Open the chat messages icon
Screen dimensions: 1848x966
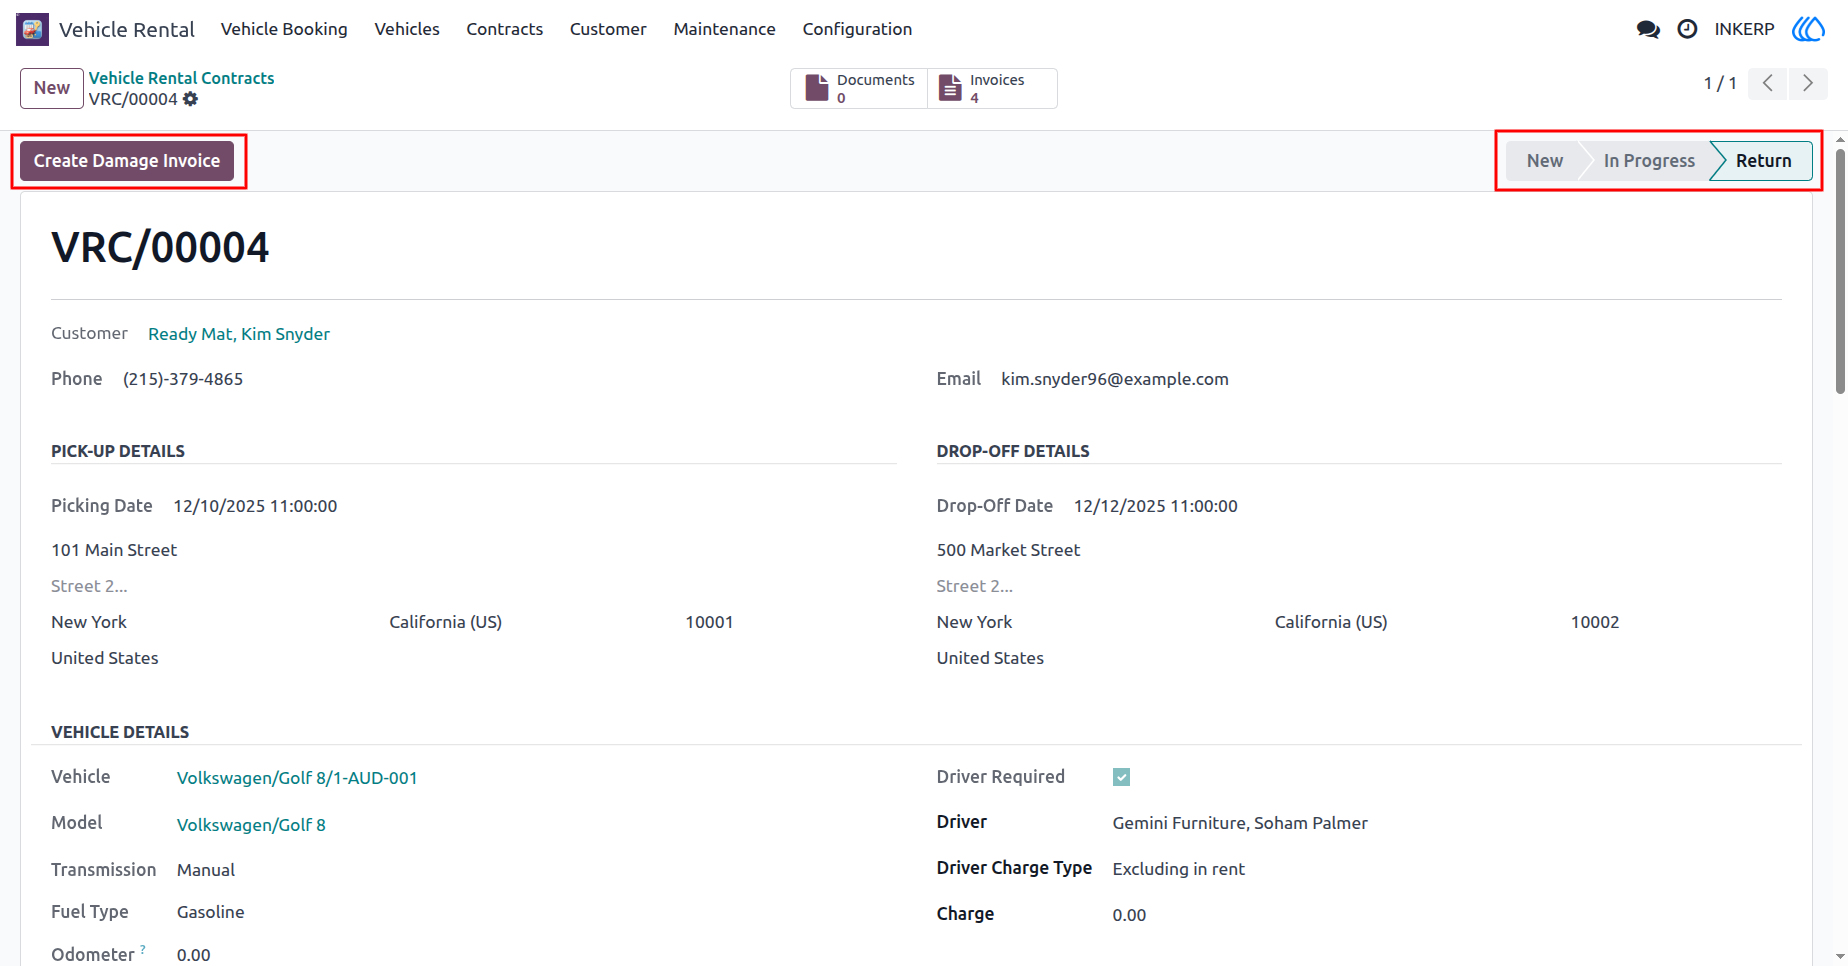[1648, 29]
